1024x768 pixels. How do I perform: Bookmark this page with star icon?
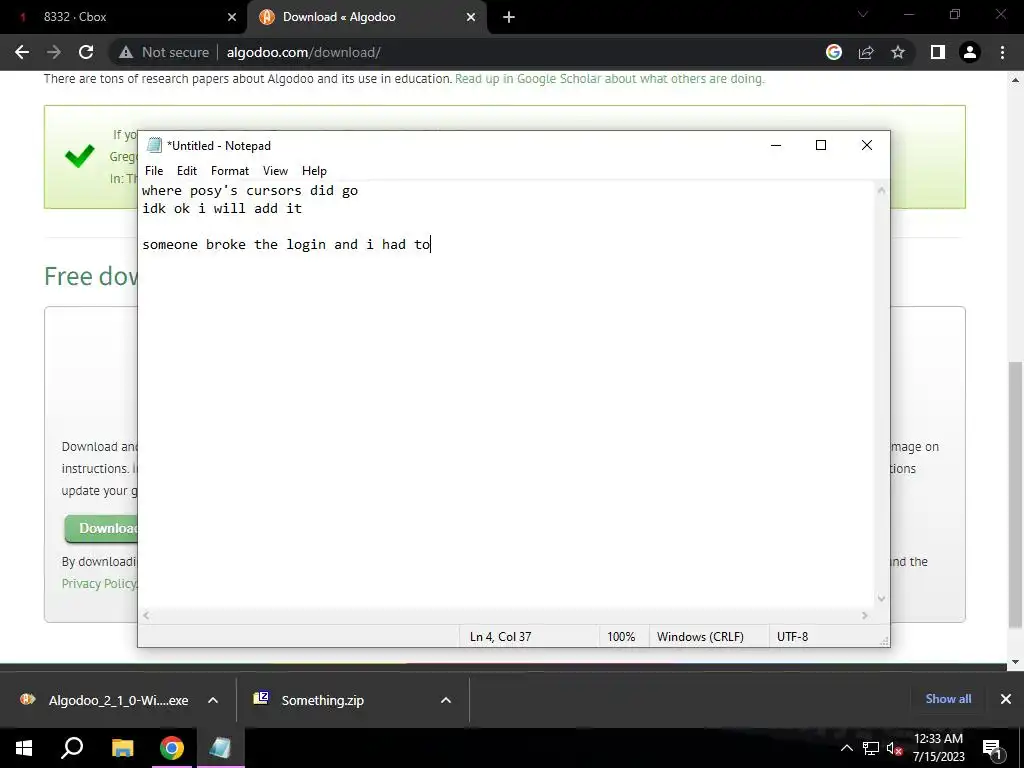[898, 52]
